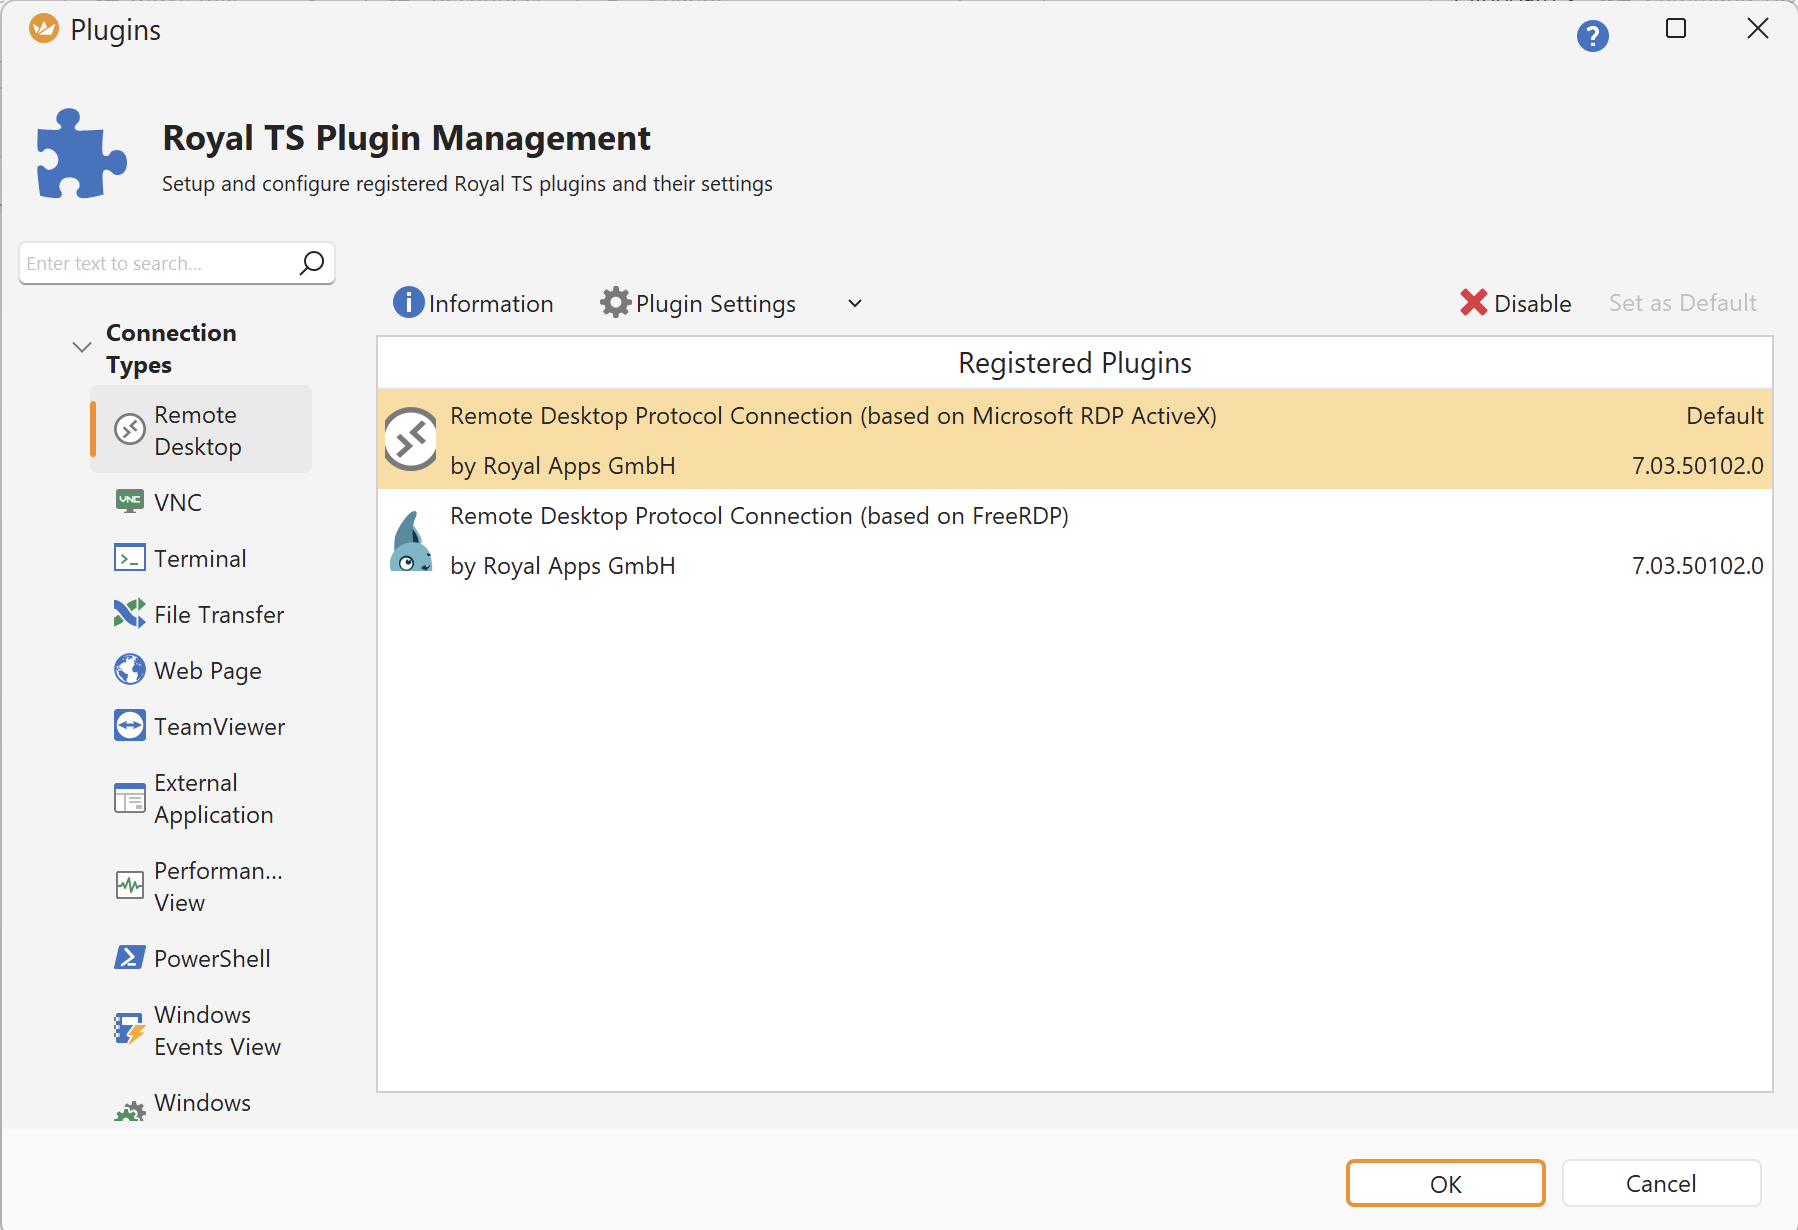Confirm with the OK button
This screenshot has height=1230, width=1798.
click(x=1445, y=1184)
